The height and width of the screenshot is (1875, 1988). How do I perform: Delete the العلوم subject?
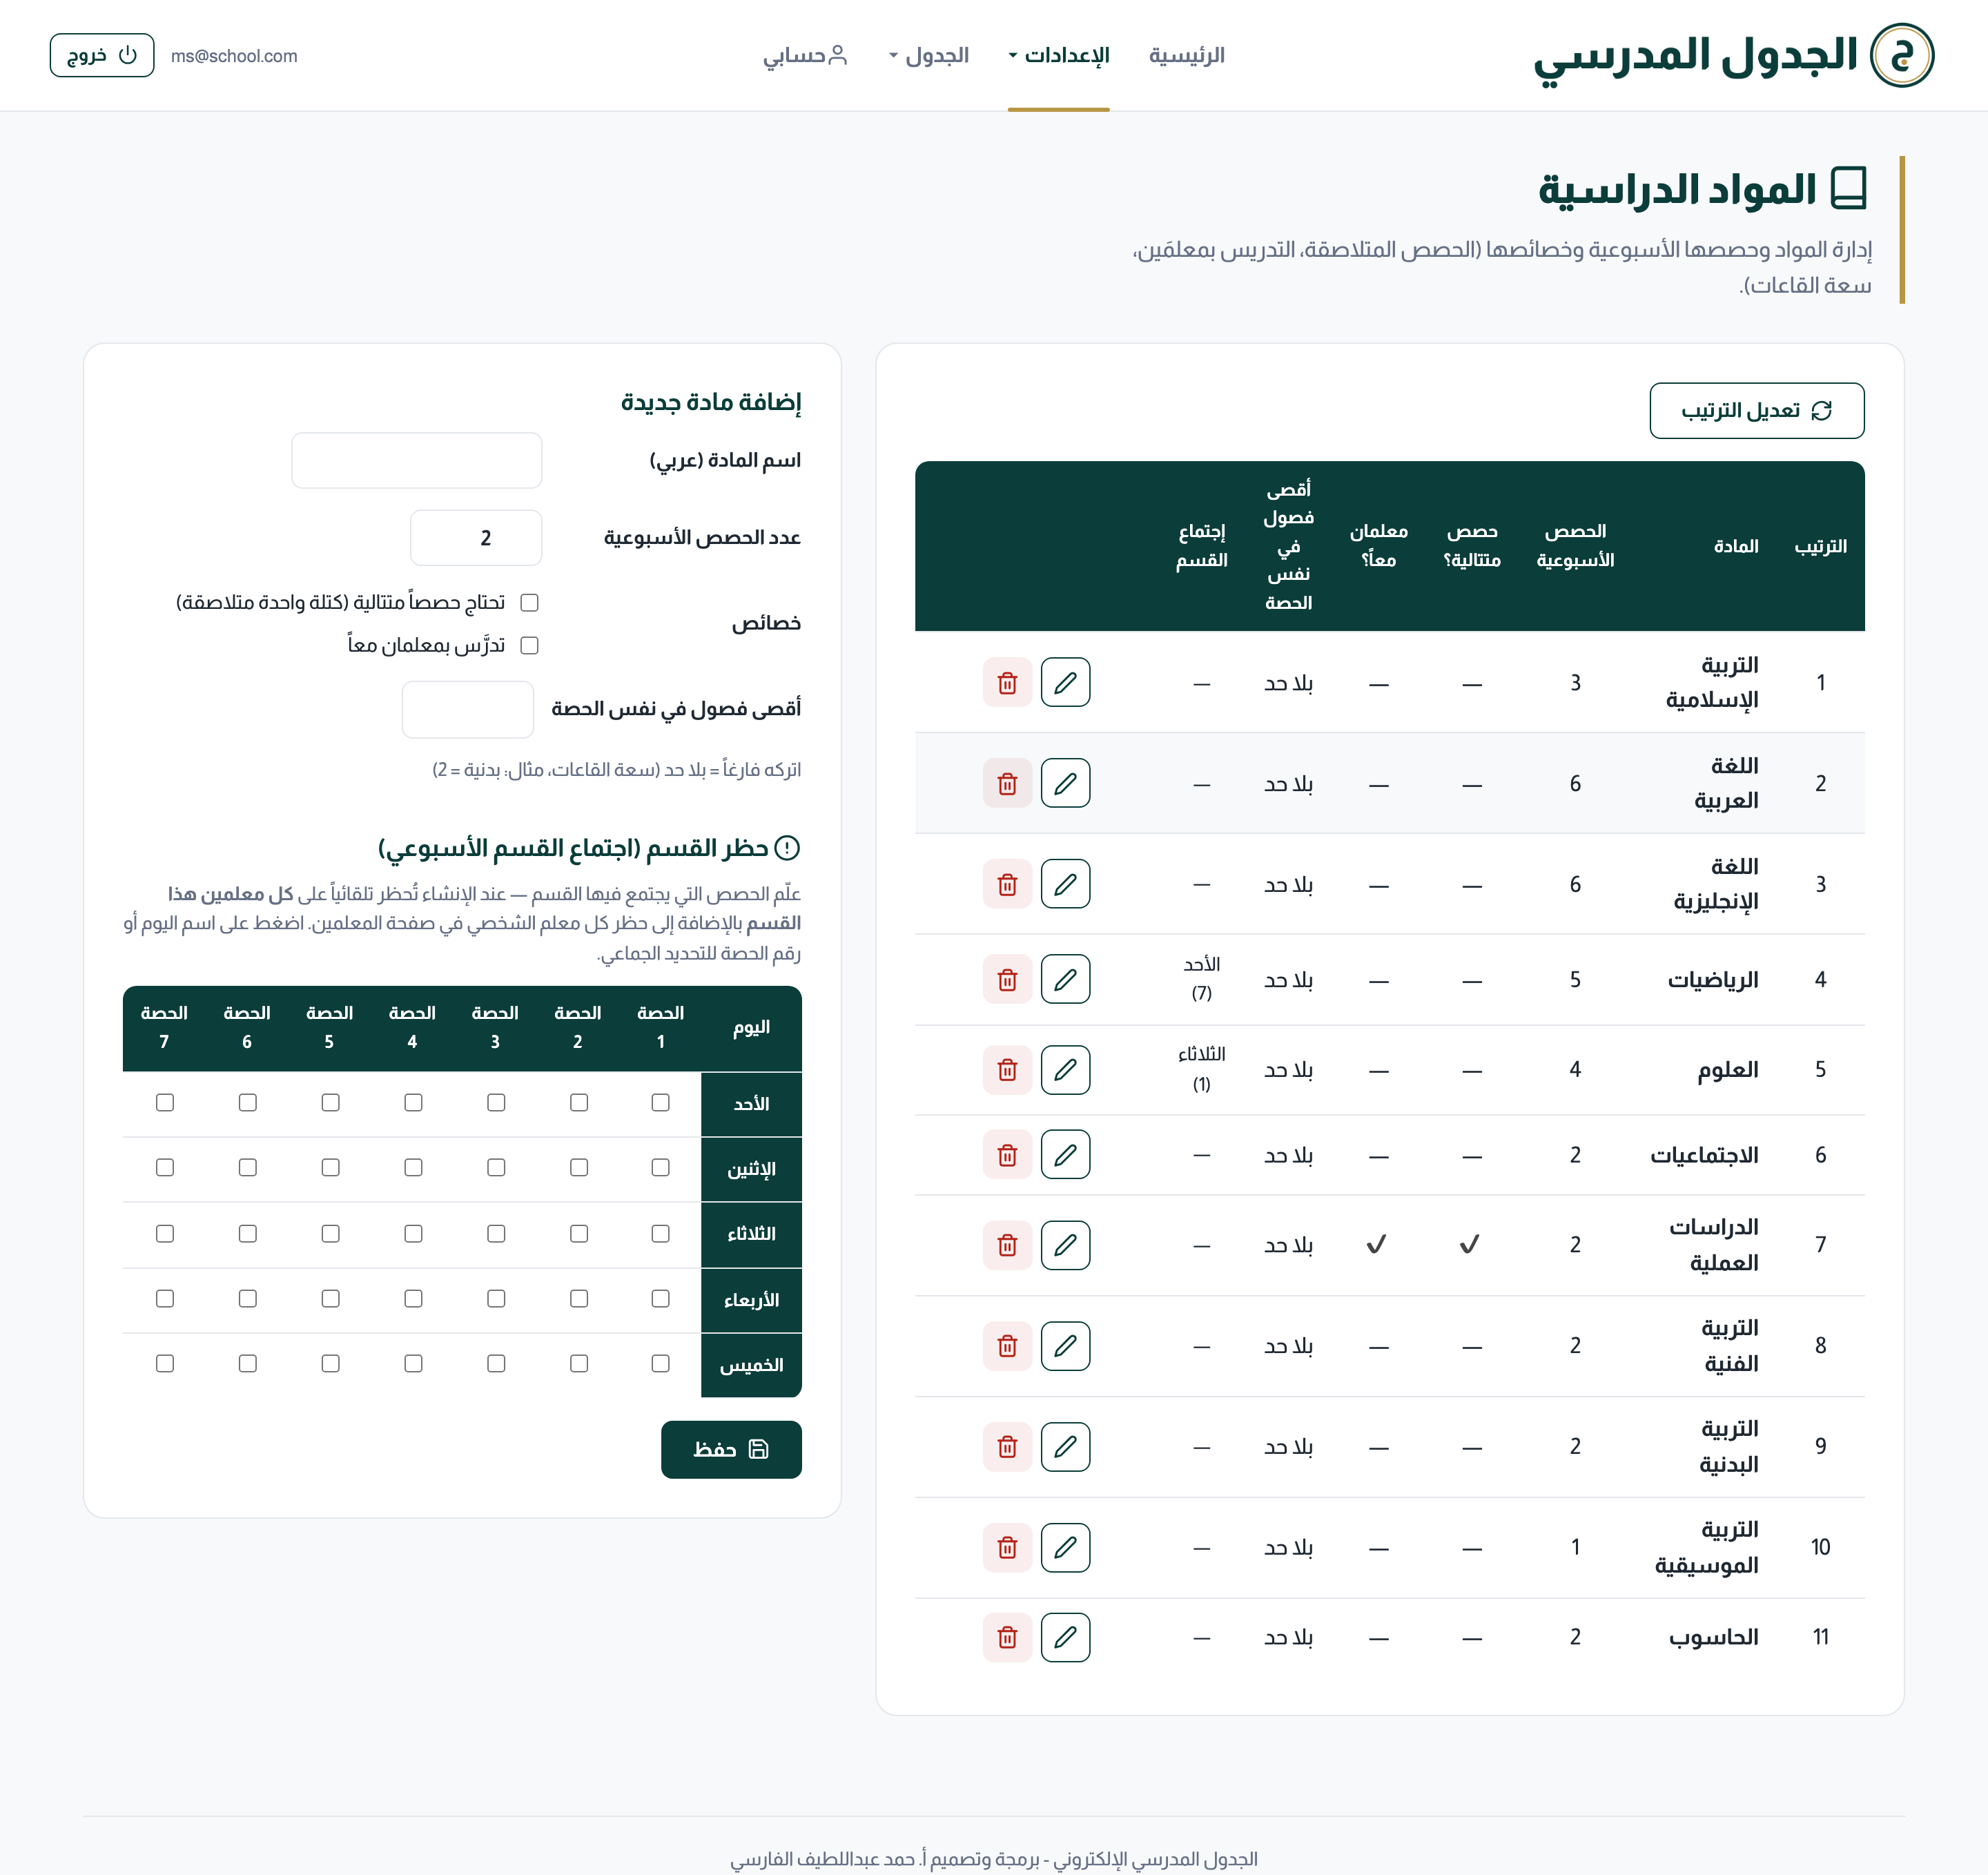click(1007, 1069)
